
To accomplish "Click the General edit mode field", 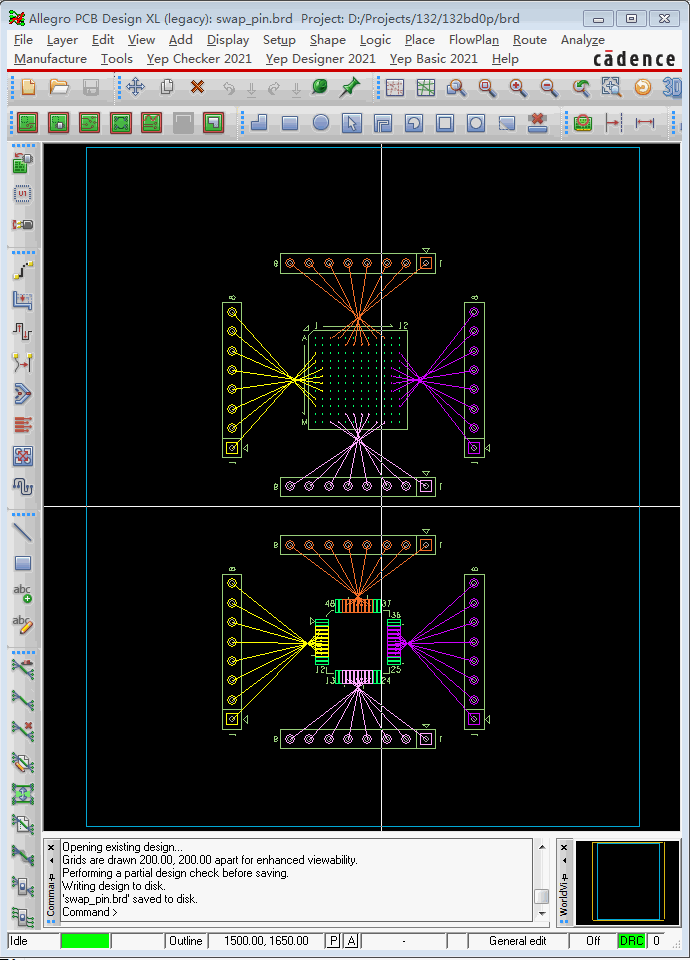I will pyautogui.click(x=517, y=941).
